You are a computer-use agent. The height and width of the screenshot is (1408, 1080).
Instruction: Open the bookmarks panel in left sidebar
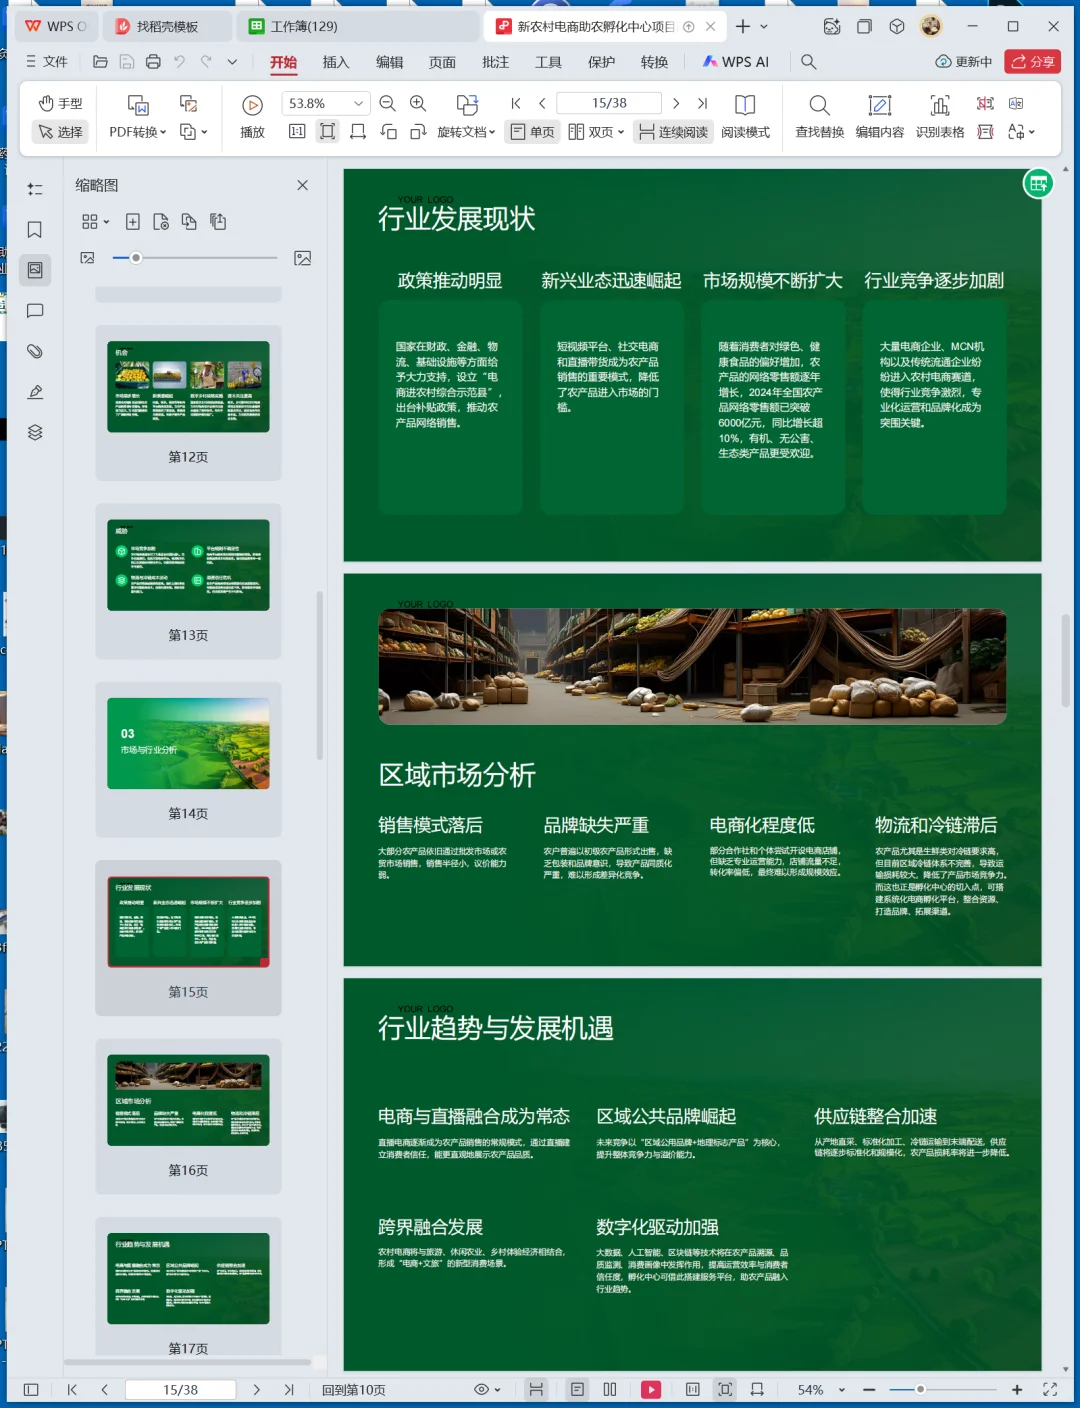point(35,229)
